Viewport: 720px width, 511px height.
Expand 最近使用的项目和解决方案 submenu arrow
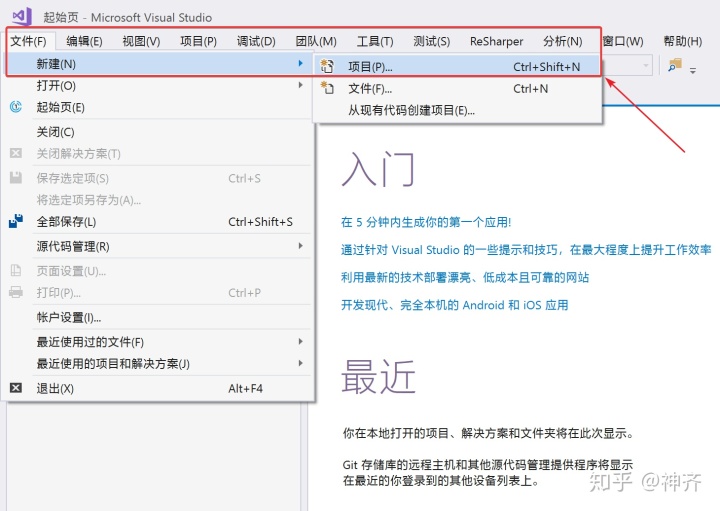coord(300,363)
